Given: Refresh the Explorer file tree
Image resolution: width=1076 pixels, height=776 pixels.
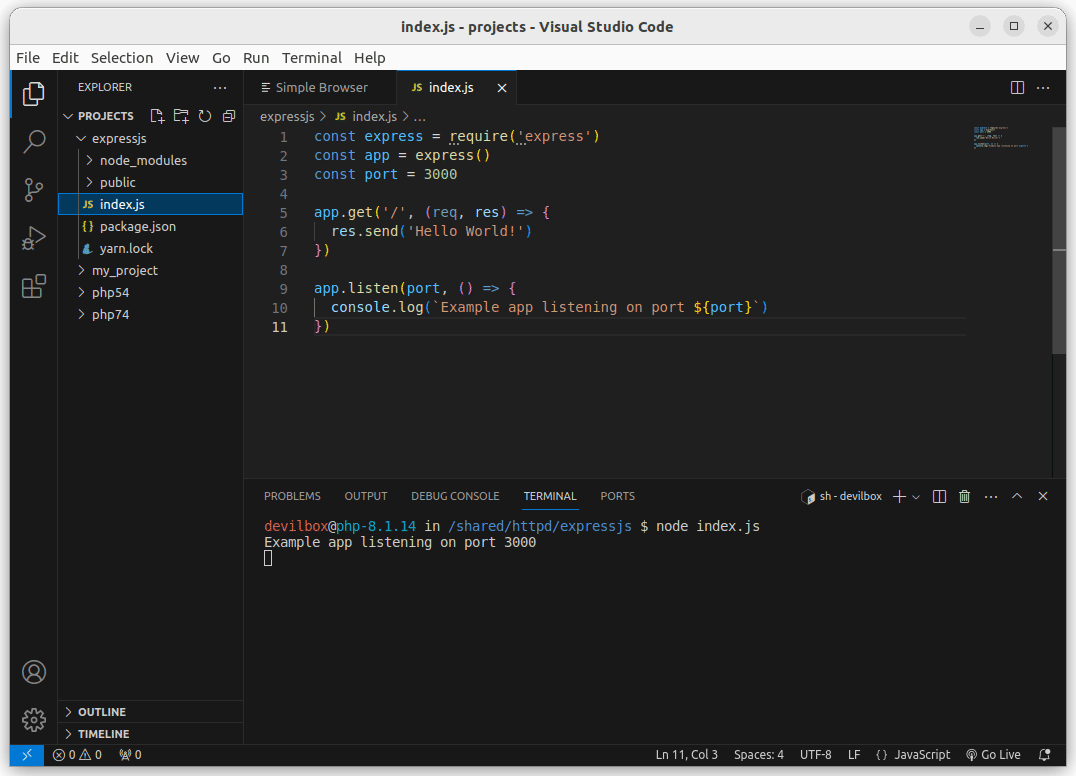Looking at the screenshot, I should click(x=205, y=116).
